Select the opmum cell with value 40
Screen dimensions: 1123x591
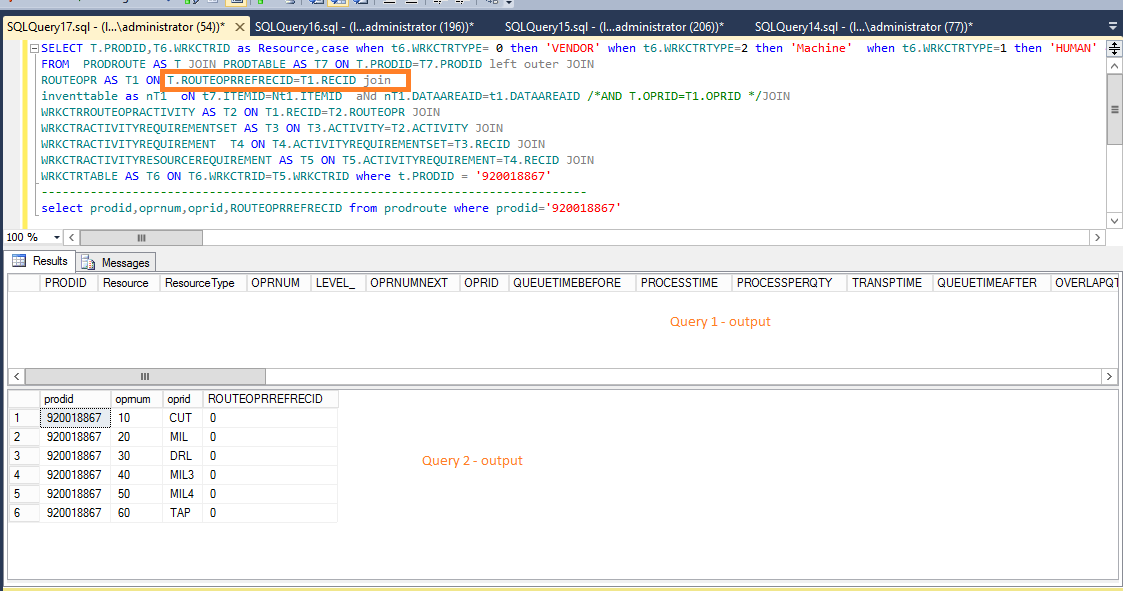click(136, 475)
